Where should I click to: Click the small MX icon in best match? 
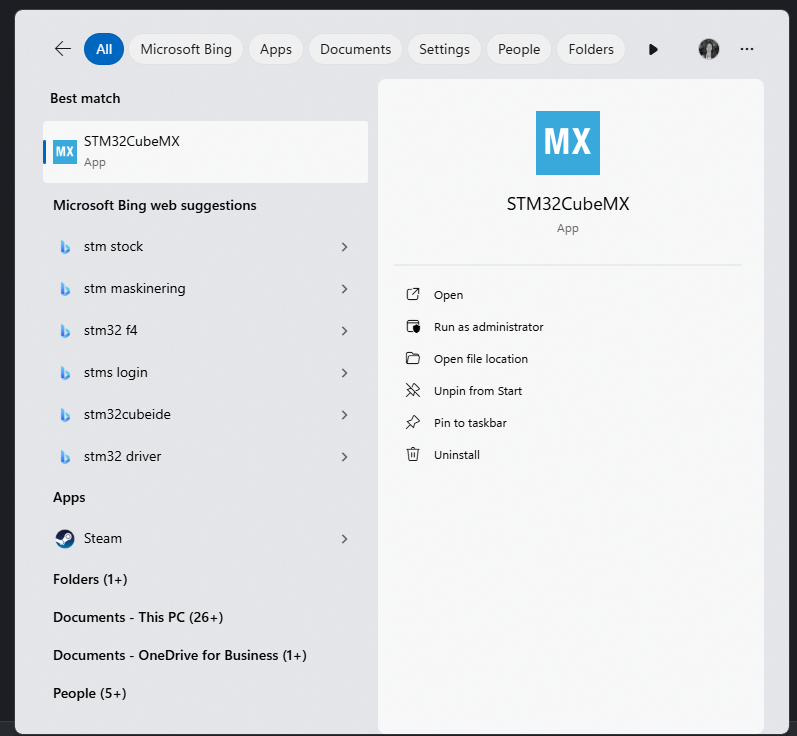tap(65, 151)
